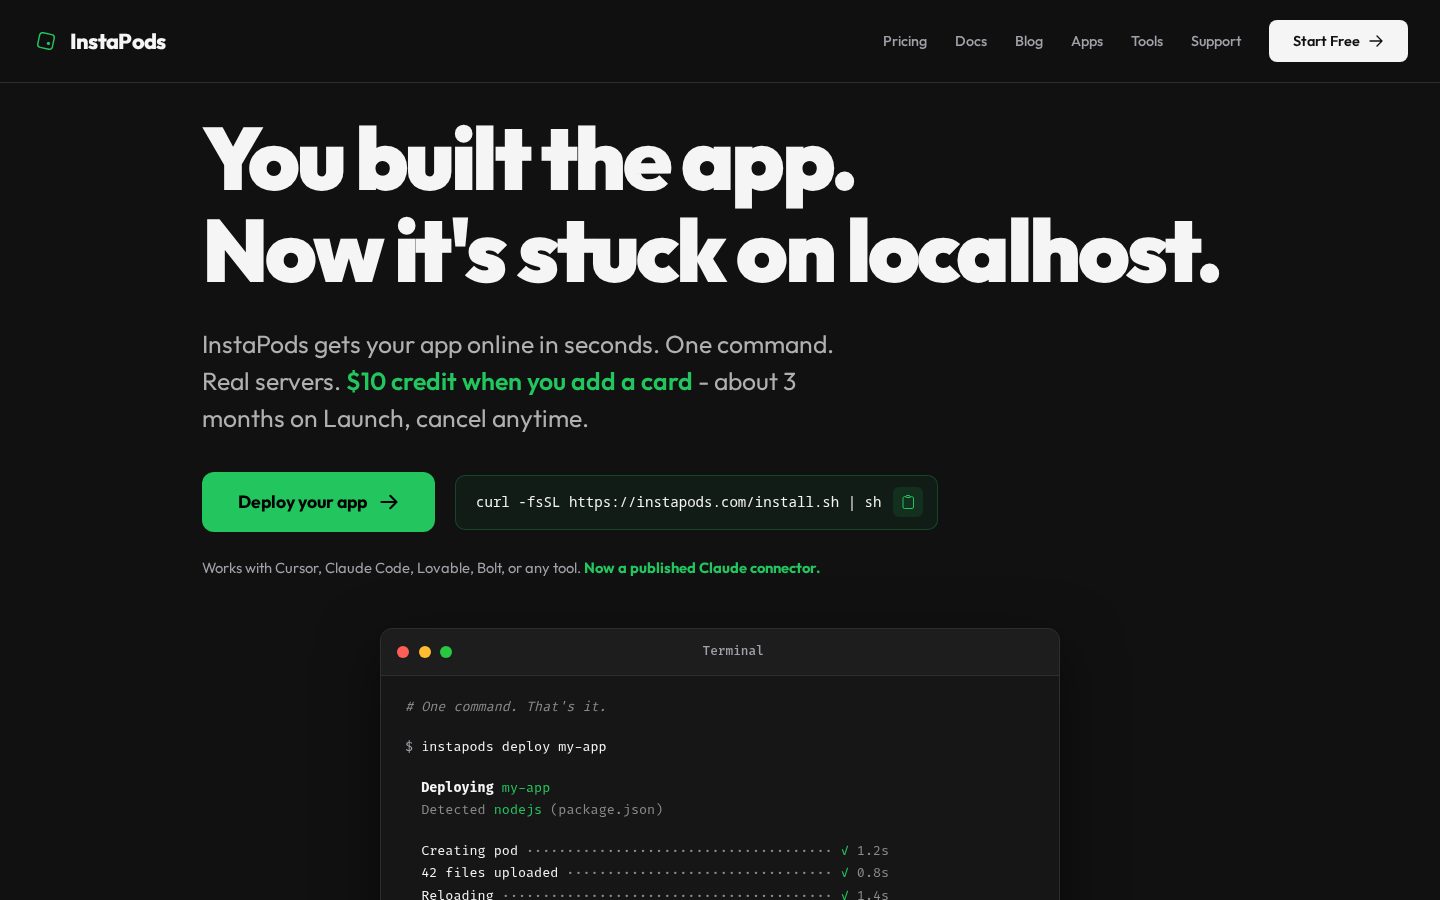The height and width of the screenshot is (900, 1440).
Task: Click the InstaPods green logo icon
Action: click(46, 41)
